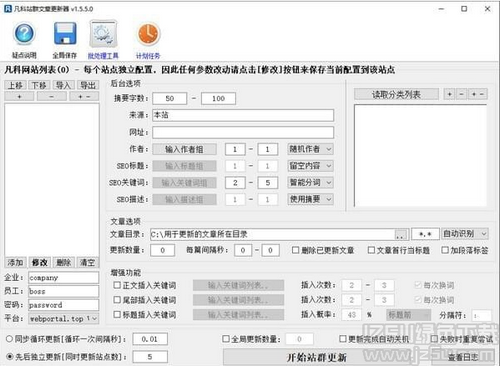Click the 同时更新站点数 field showing 5
This screenshot has height=366, width=500.
click(x=150, y=357)
